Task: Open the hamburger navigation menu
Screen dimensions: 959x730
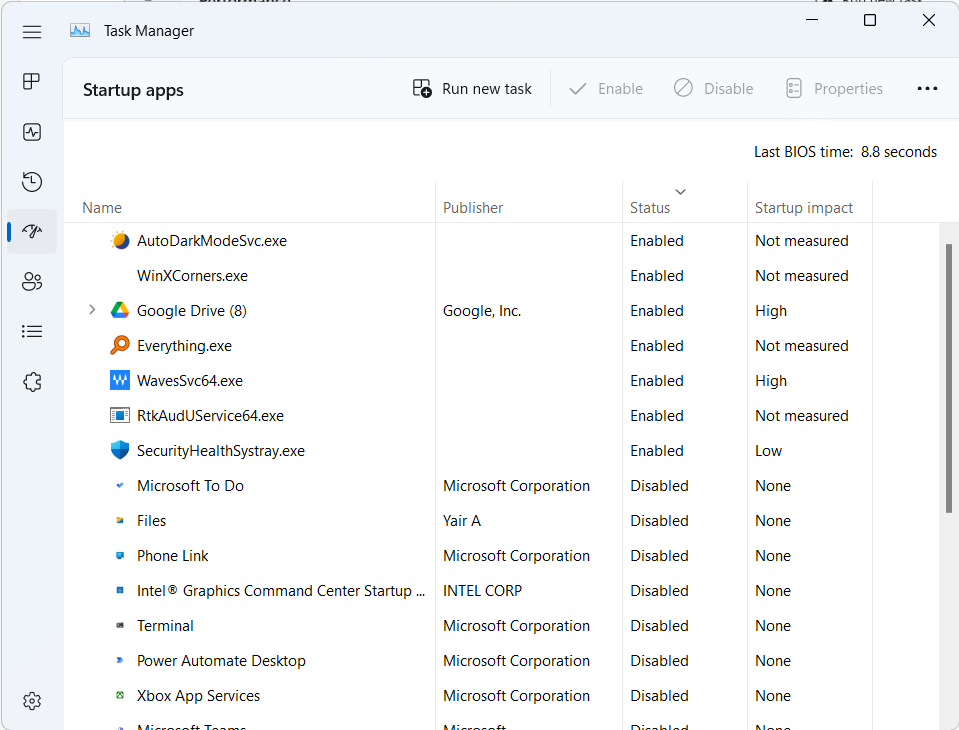Action: click(x=32, y=32)
